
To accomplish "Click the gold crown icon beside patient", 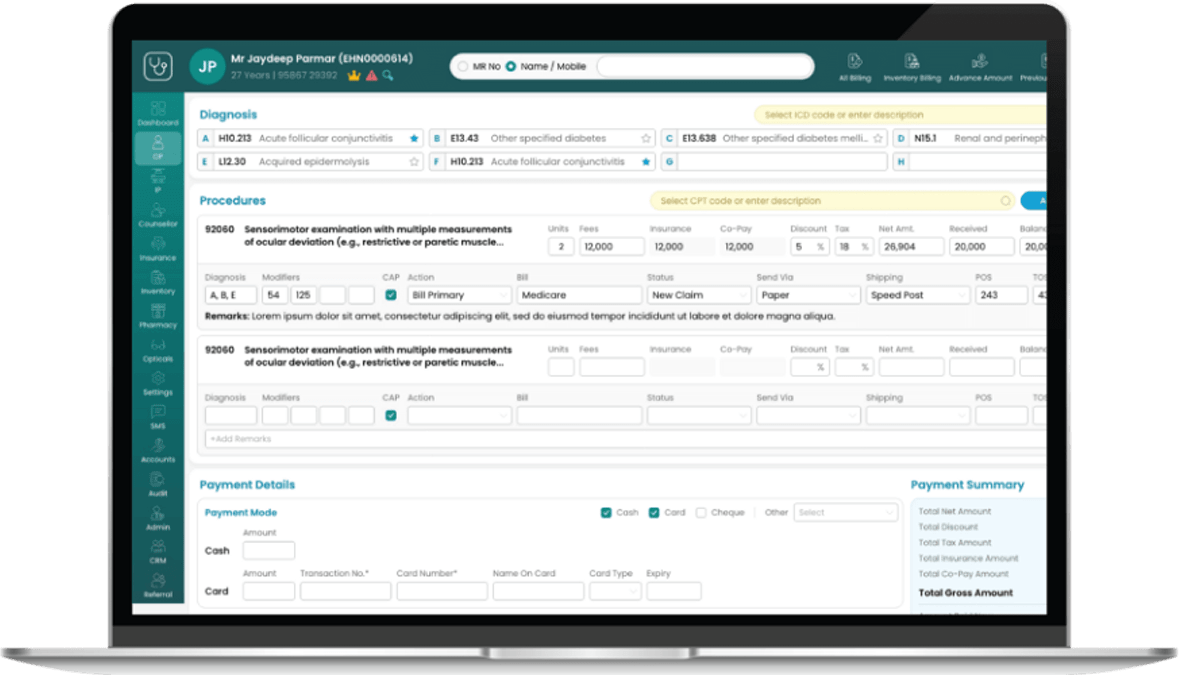I will 354,75.
